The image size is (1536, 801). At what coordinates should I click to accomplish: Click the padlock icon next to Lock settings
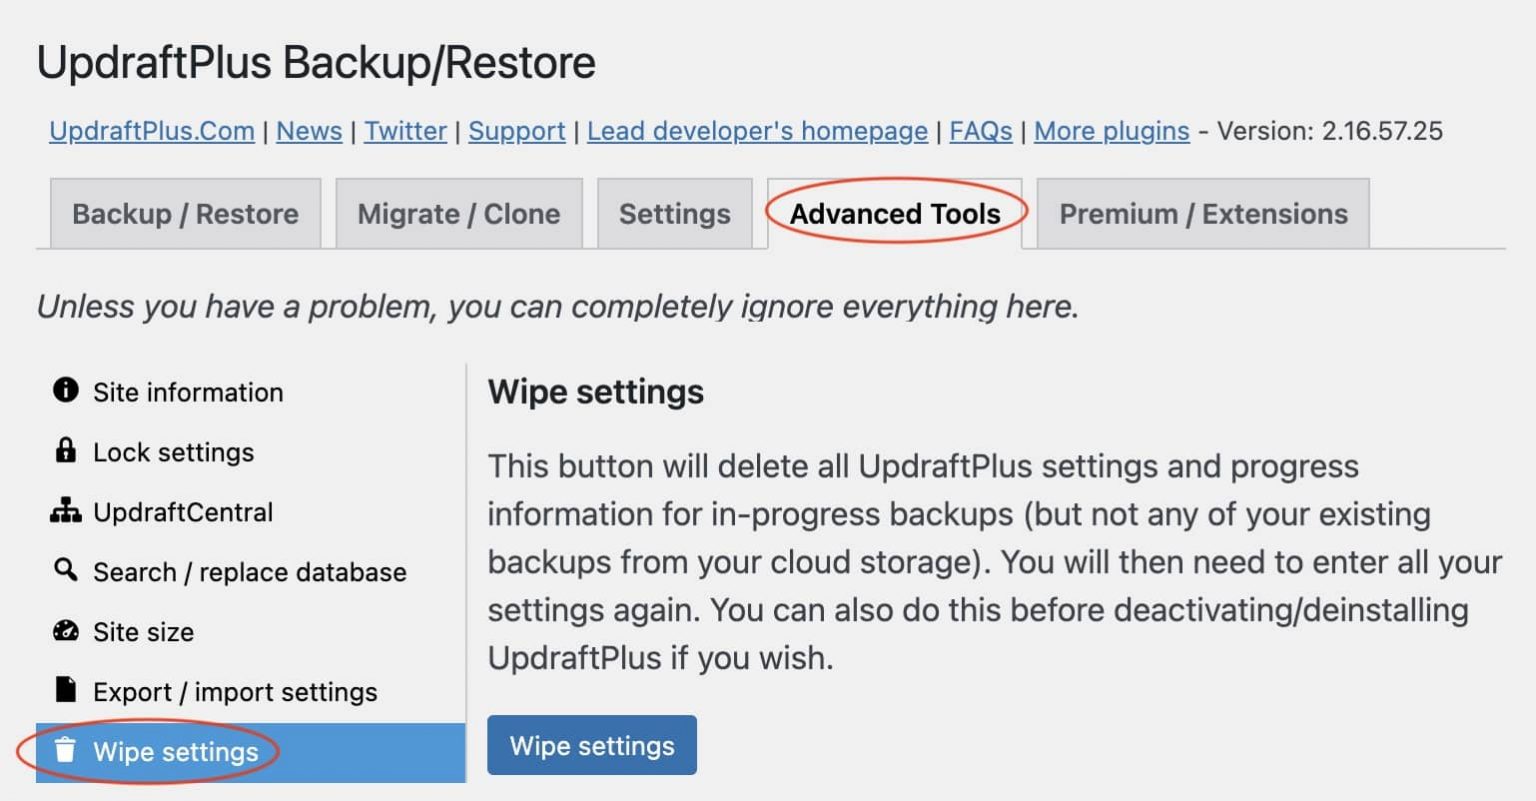[x=65, y=452]
